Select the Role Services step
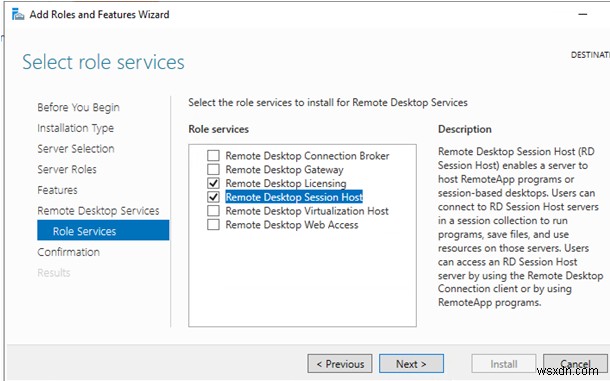 [103, 230]
